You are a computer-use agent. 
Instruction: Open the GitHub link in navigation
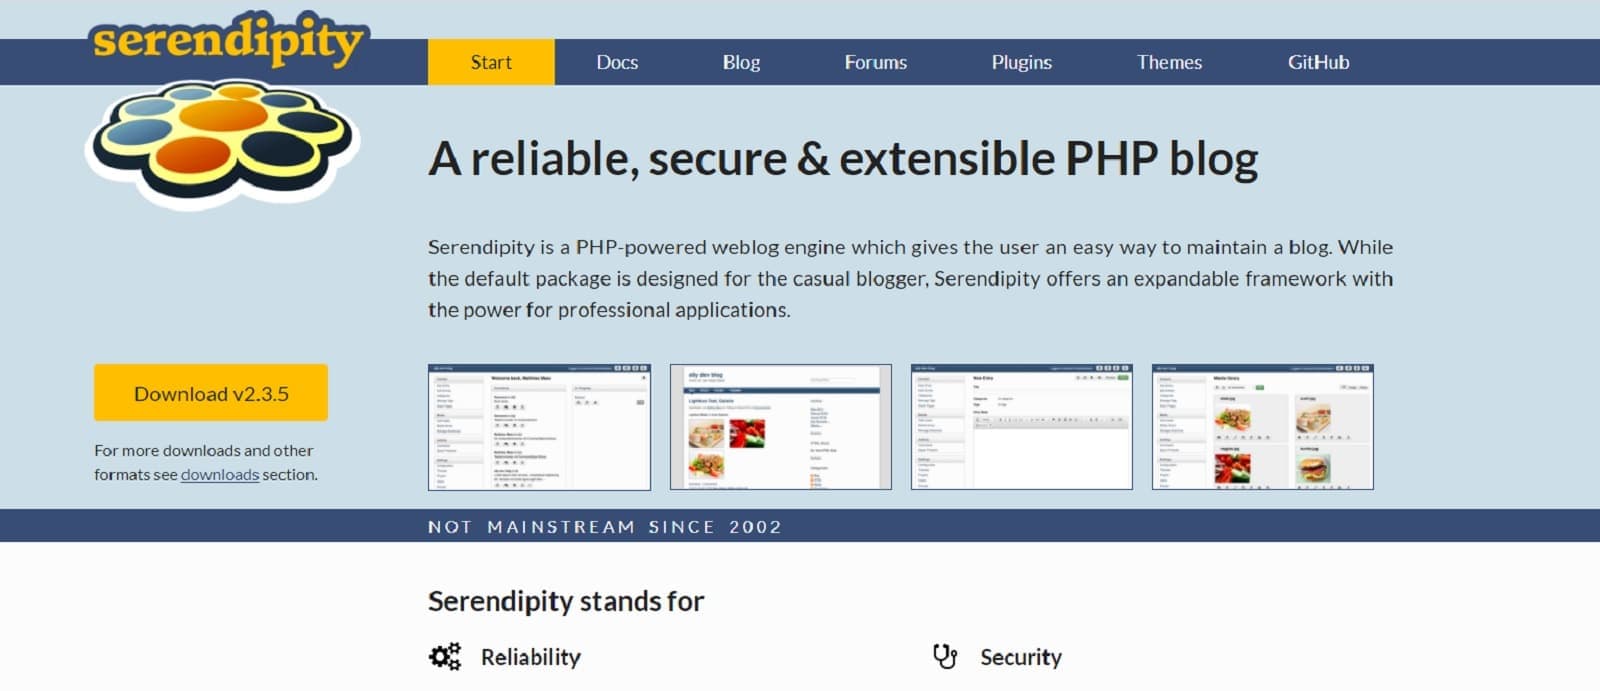click(1318, 62)
